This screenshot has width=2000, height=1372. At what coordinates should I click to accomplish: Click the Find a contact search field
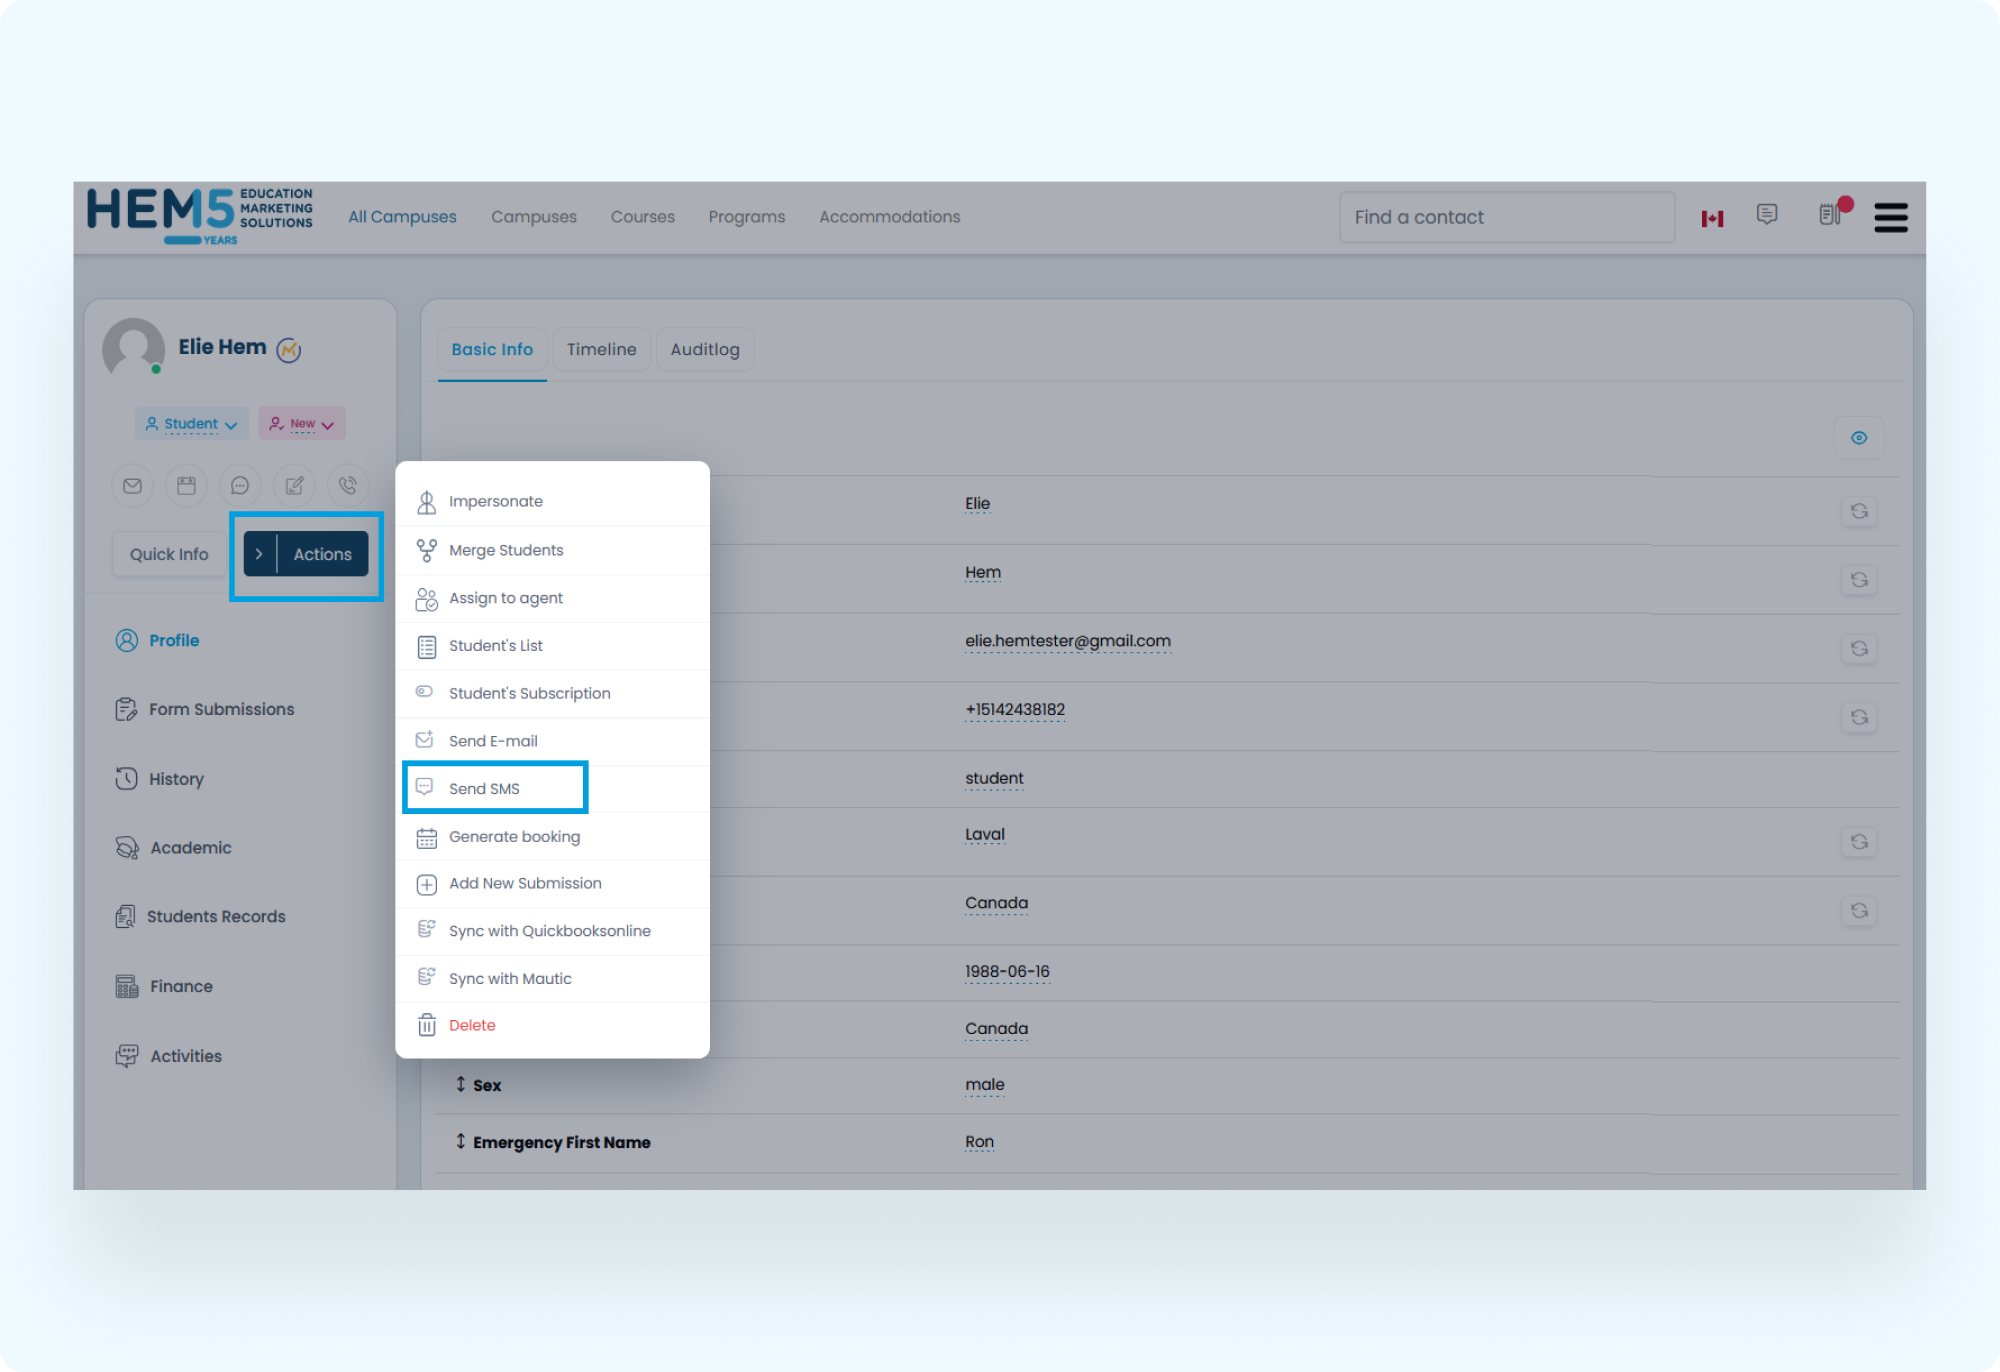tap(1506, 217)
